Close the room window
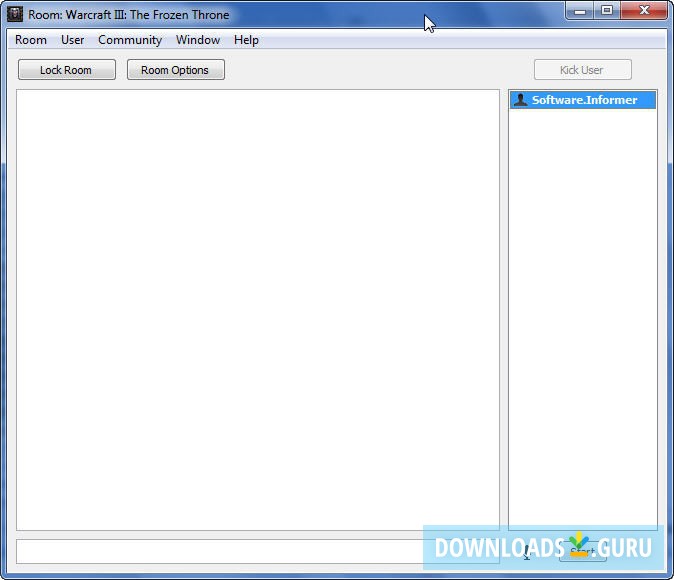The image size is (674, 580). tap(644, 11)
